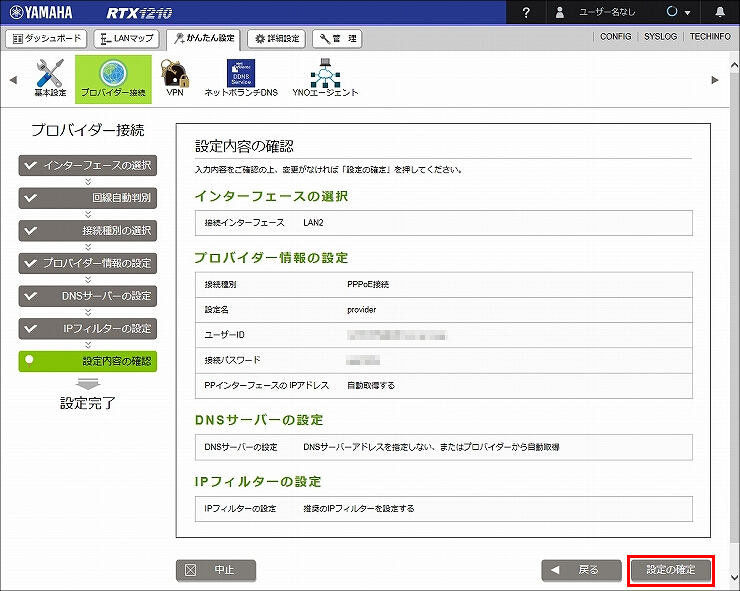The height and width of the screenshot is (591, 740).
Task: Open the notification bell icon
Action: [x=720, y=12]
